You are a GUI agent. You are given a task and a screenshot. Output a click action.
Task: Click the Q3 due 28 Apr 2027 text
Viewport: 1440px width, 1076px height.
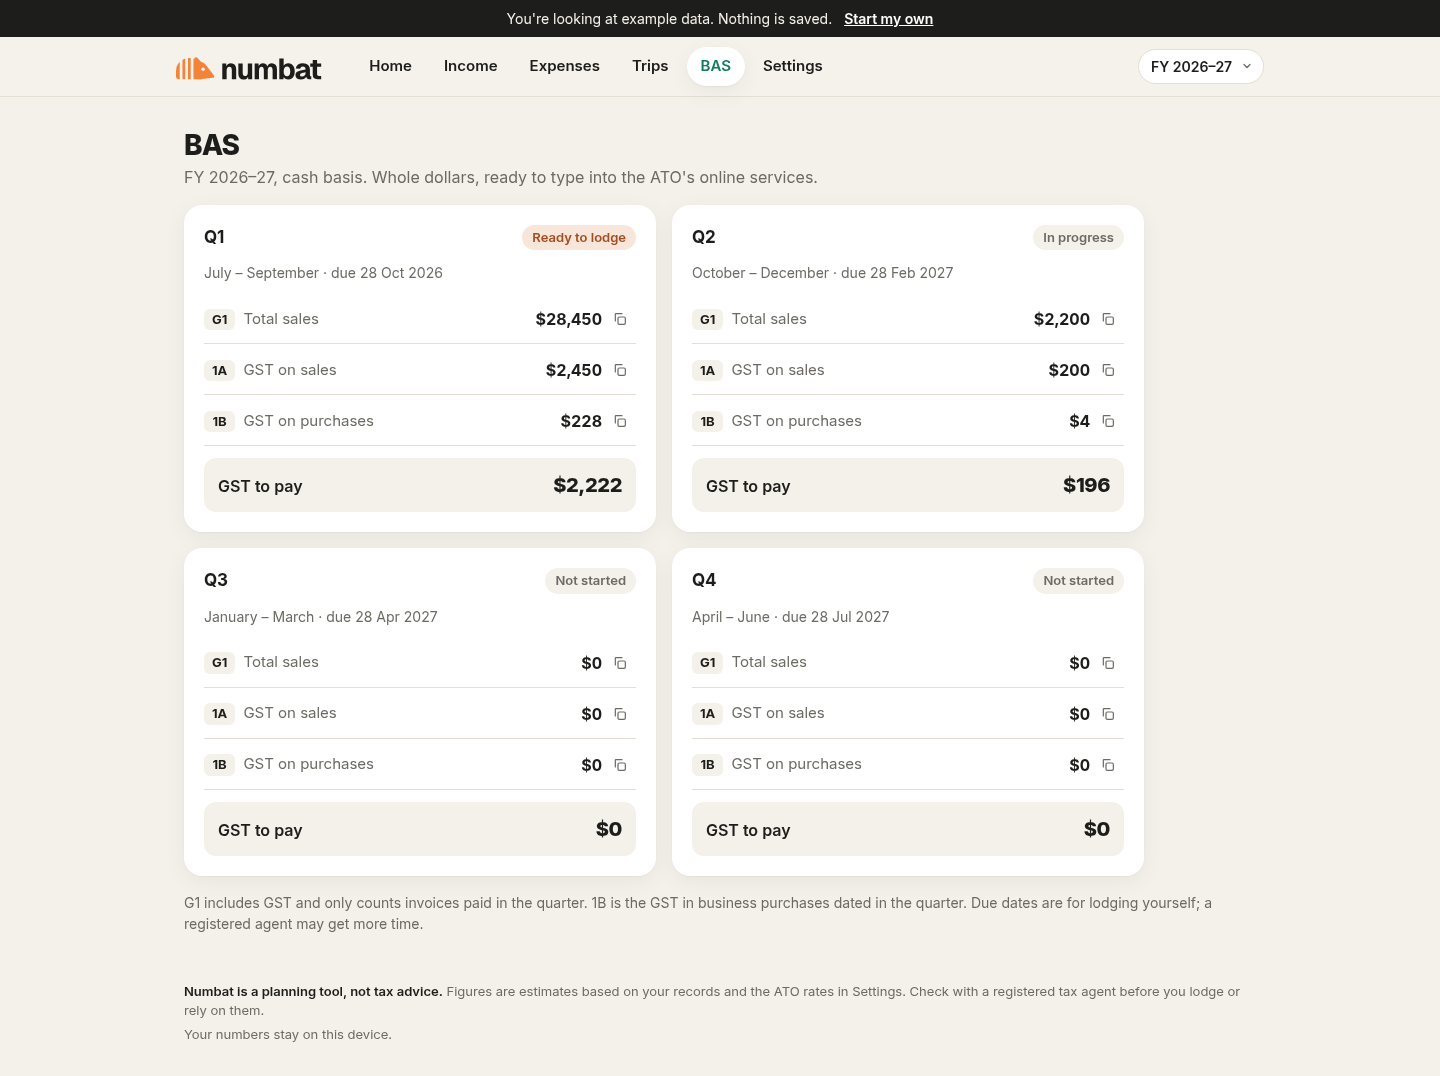pos(382,617)
